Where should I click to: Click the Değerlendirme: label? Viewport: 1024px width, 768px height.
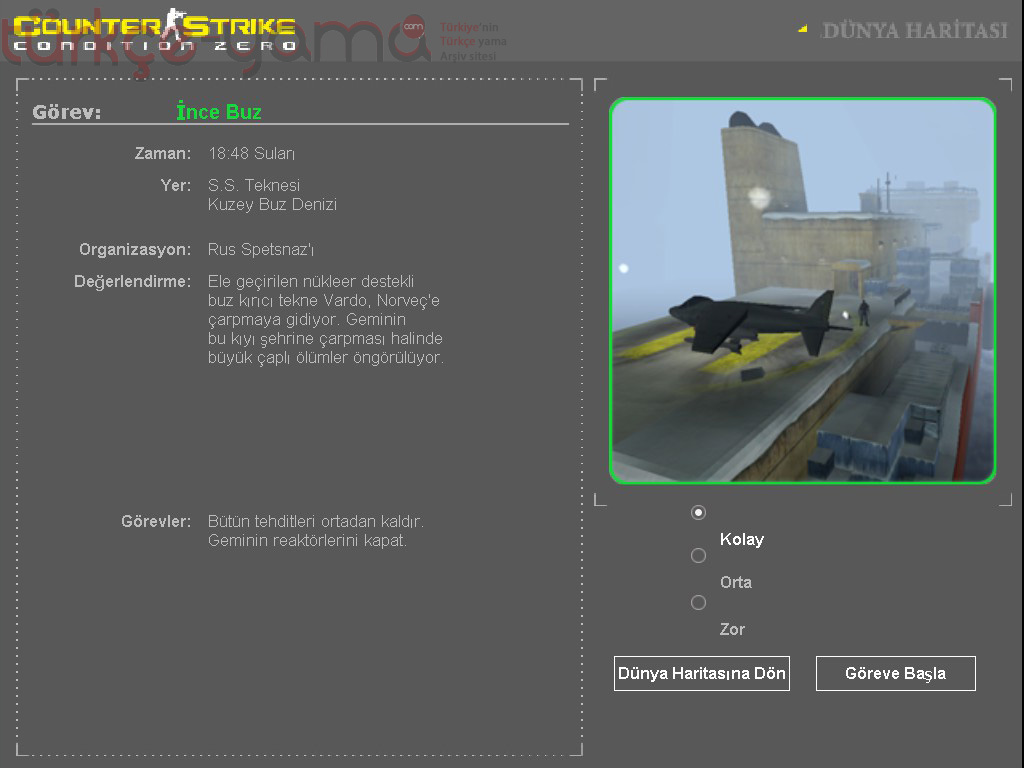[x=133, y=282]
